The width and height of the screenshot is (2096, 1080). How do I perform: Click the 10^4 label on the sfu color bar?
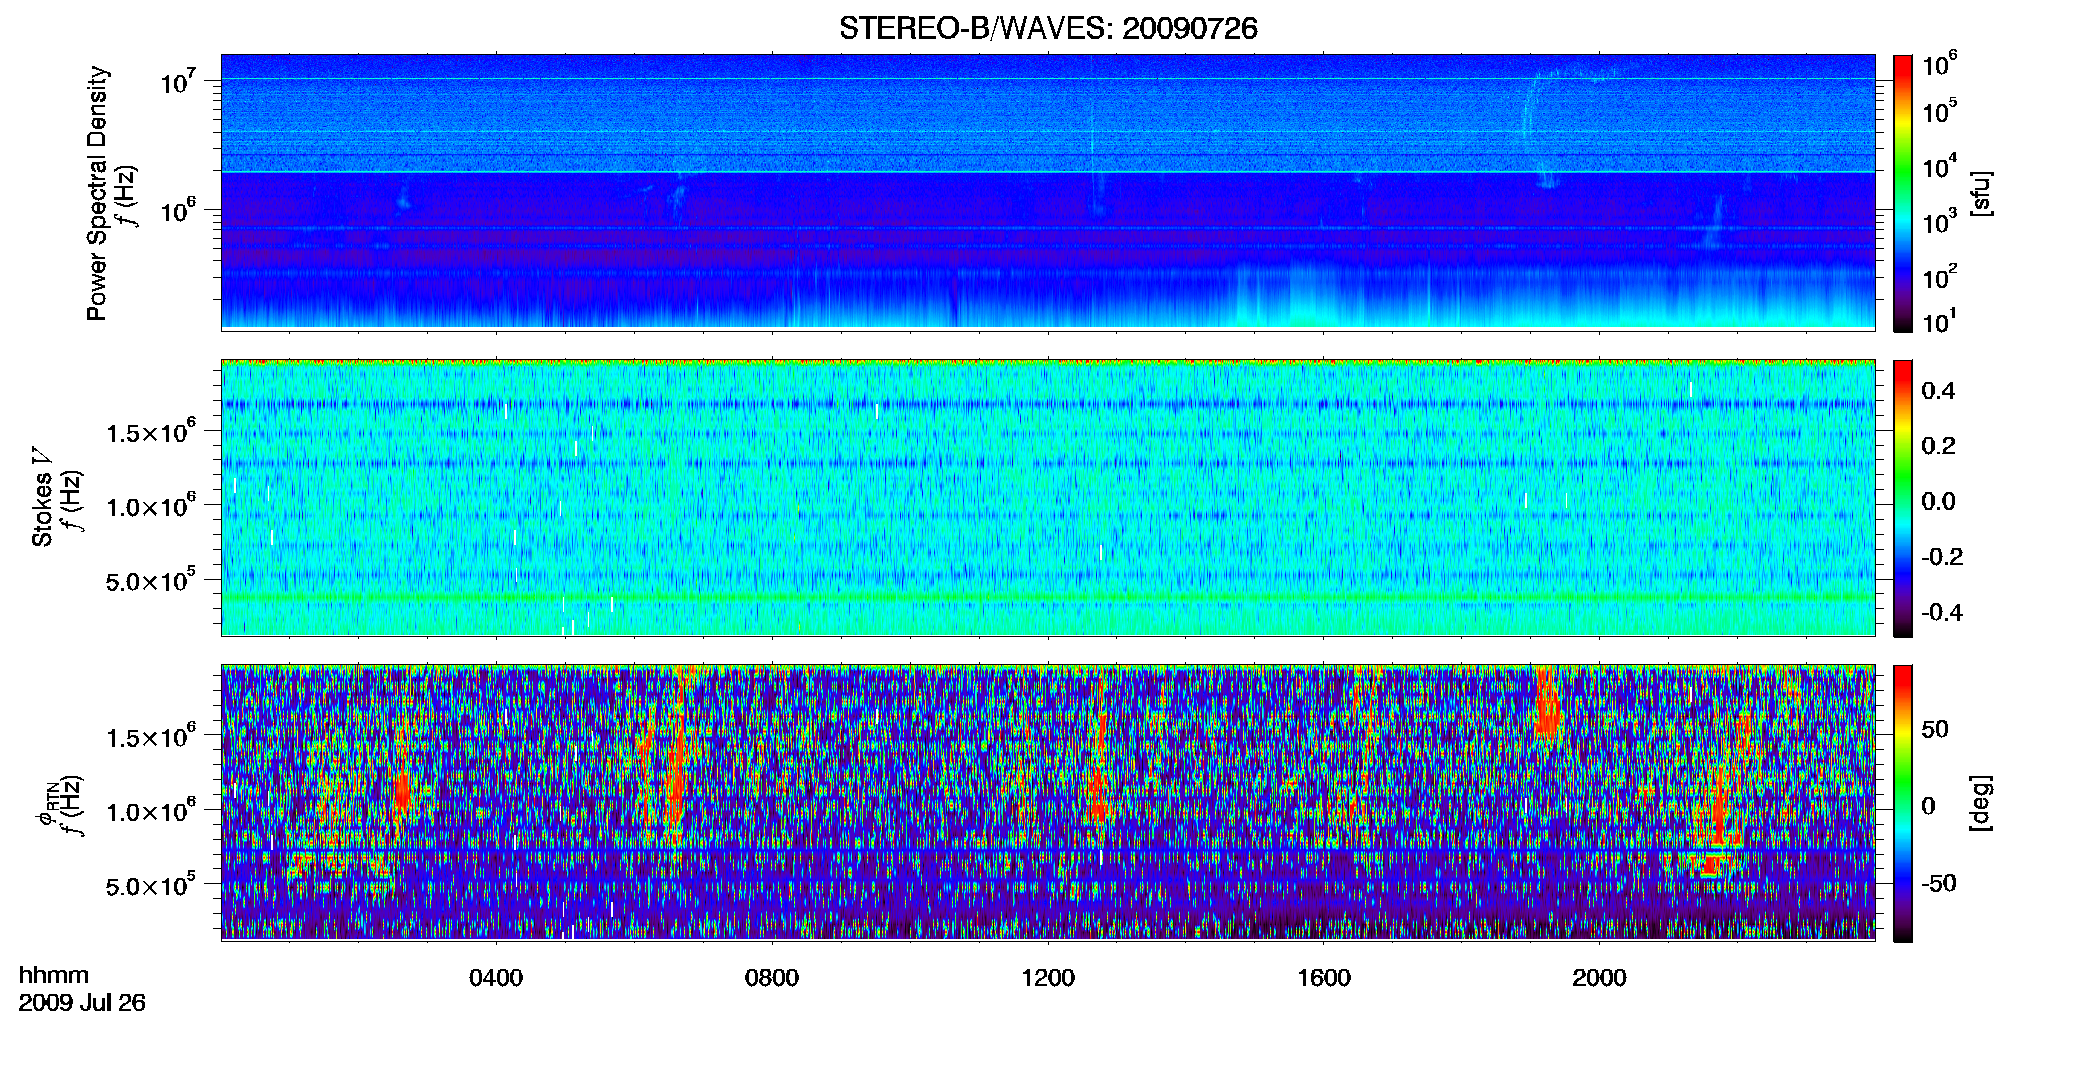click(x=1939, y=167)
